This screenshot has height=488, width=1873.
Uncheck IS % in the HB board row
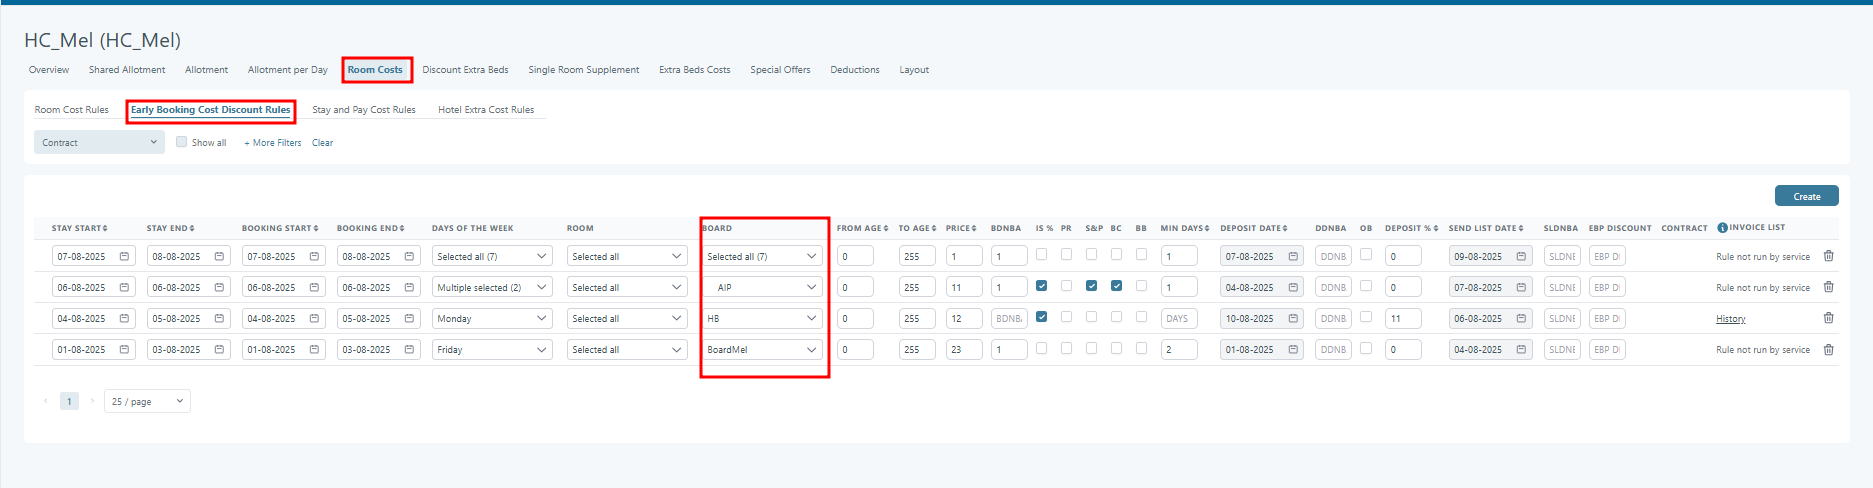pyautogui.click(x=1041, y=317)
